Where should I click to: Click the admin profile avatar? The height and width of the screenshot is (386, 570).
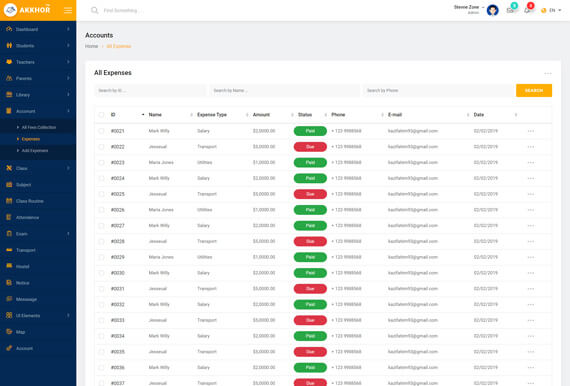coord(493,10)
